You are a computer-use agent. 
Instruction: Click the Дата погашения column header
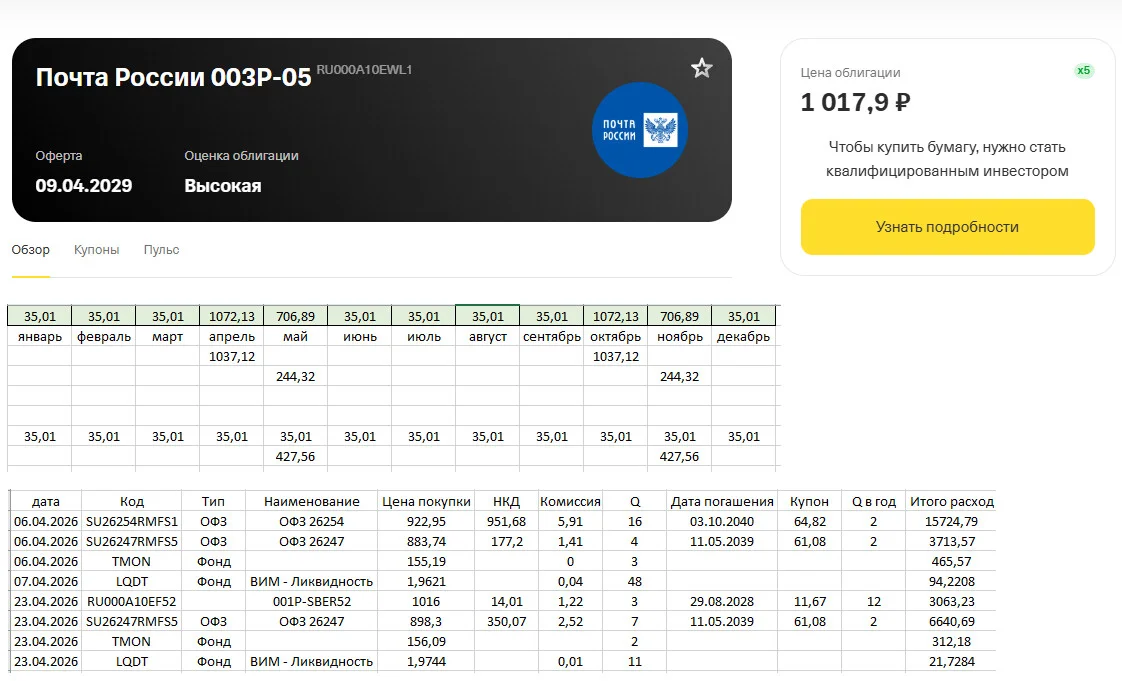(x=722, y=501)
